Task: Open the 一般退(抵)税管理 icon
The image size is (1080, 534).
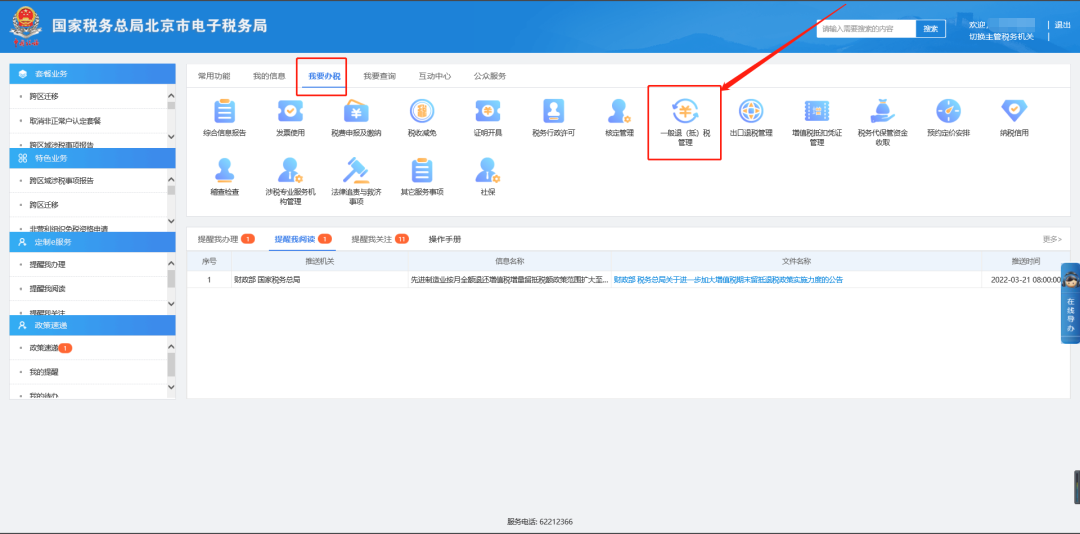Action: coord(685,111)
